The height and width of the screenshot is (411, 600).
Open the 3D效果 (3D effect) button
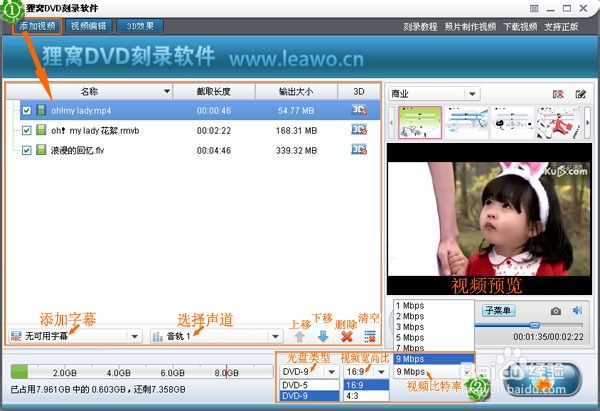pyautogui.click(x=140, y=26)
